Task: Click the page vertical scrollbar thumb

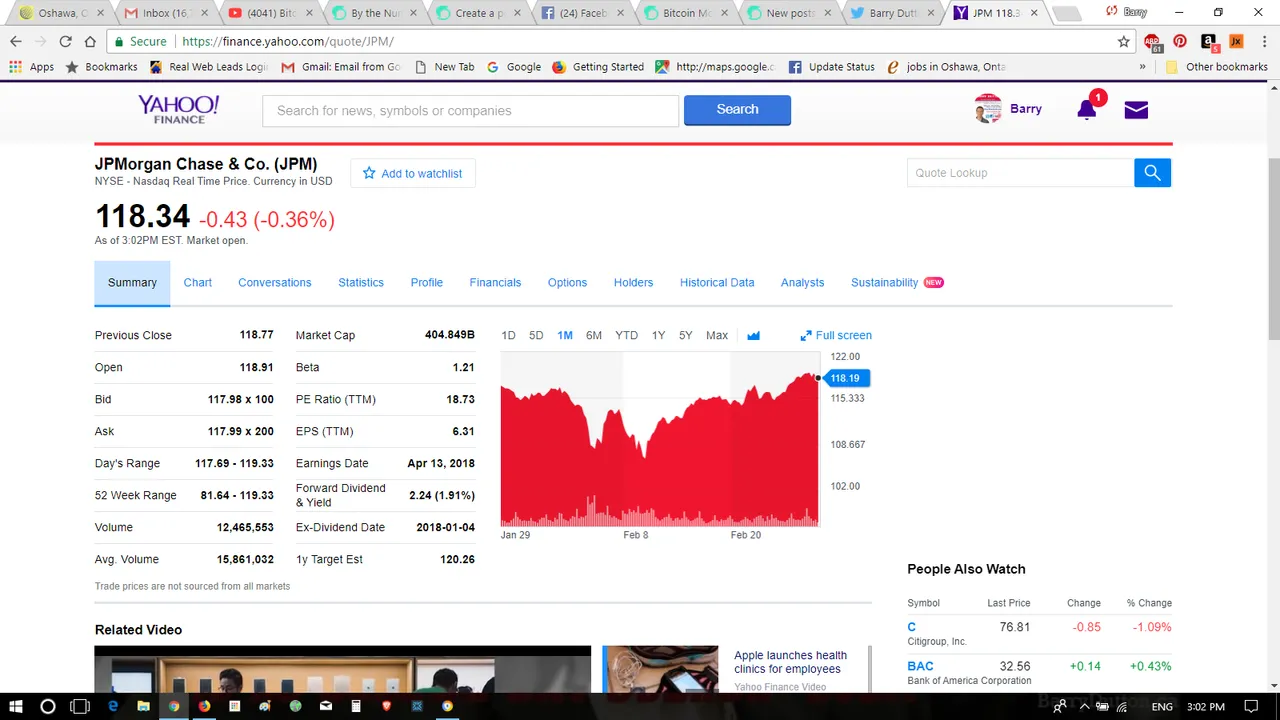Action: [x=1272, y=249]
